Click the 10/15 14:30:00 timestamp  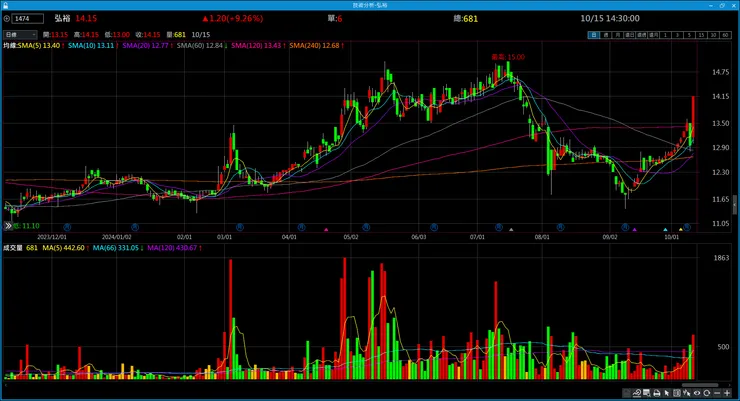point(610,18)
